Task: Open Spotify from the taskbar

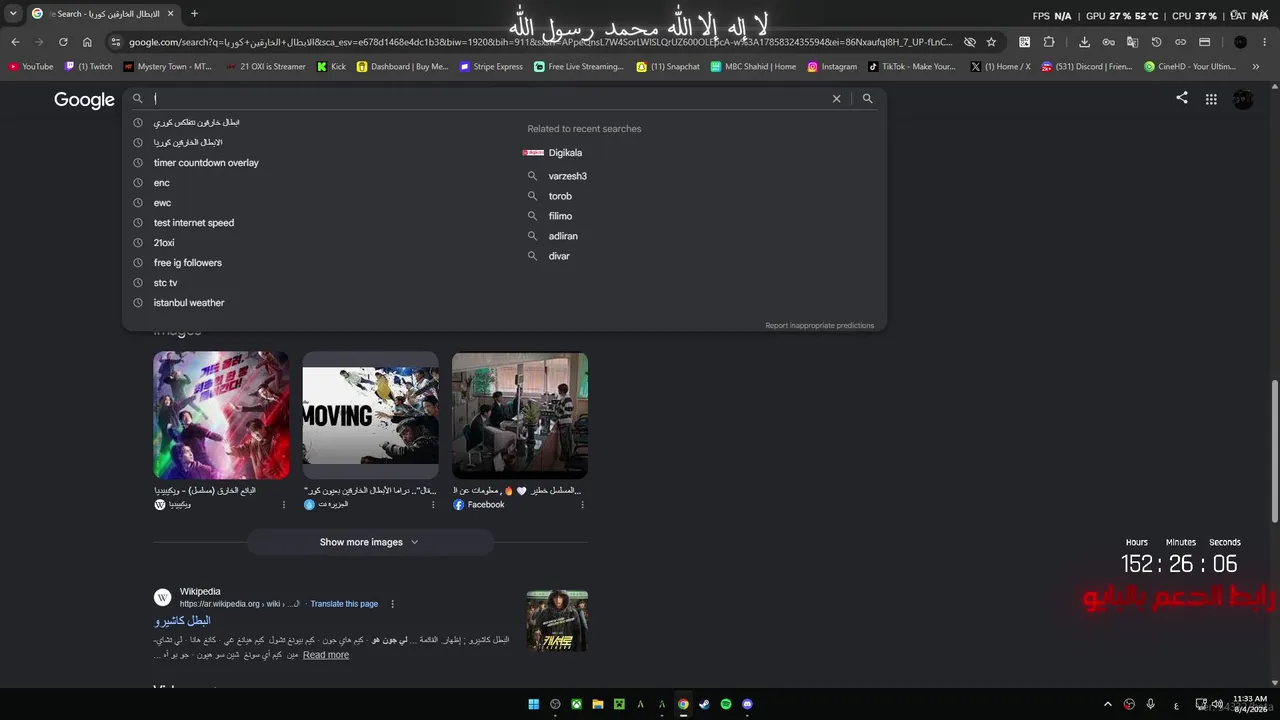Action: 726,704
